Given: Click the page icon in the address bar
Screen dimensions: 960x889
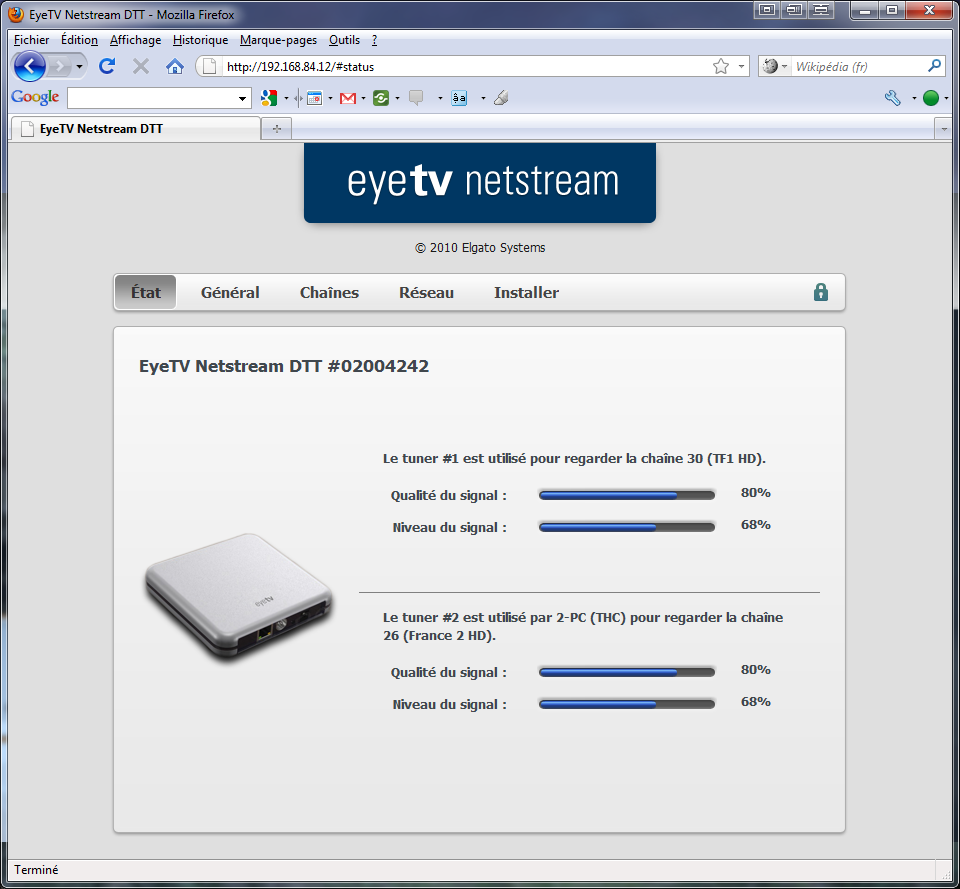Looking at the screenshot, I should pyautogui.click(x=209, y=66).
